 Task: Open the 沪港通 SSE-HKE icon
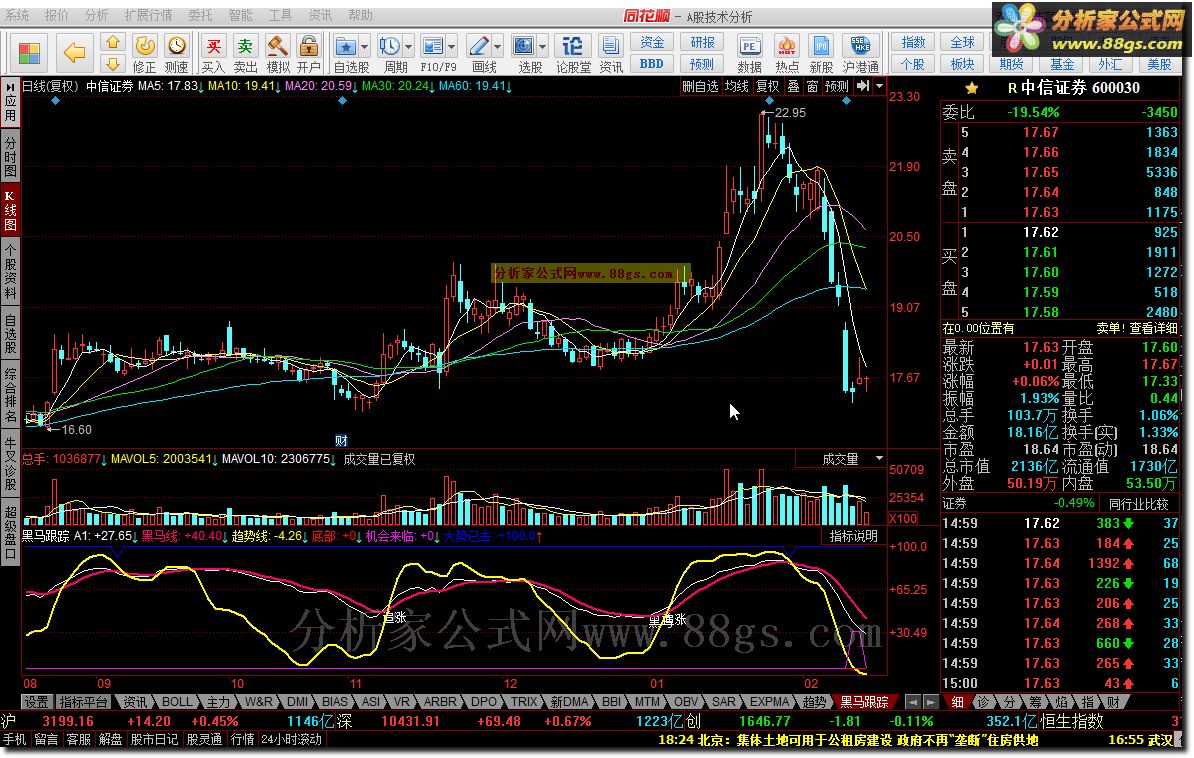860,53
